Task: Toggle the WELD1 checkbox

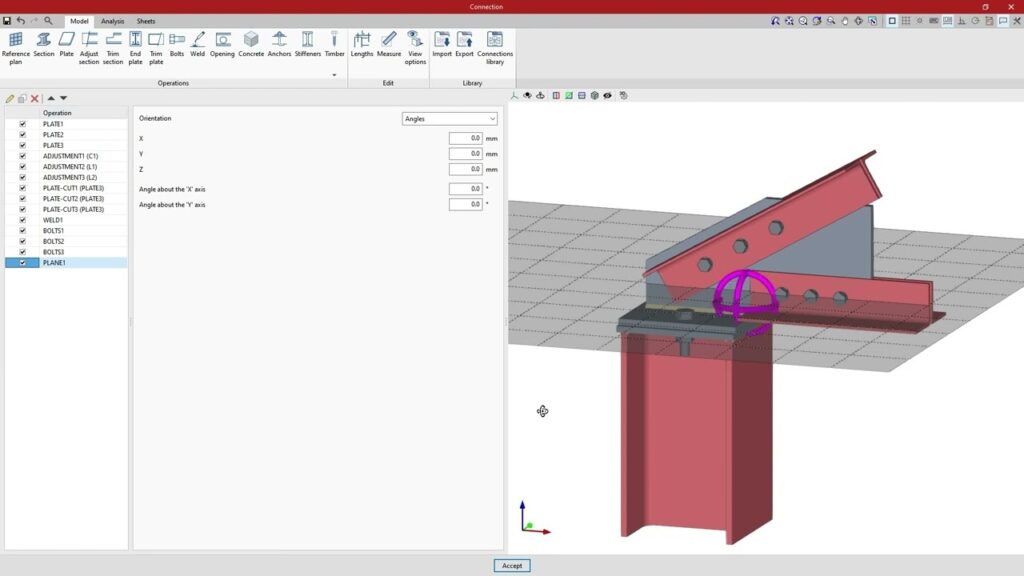Action: click(22, 220)
